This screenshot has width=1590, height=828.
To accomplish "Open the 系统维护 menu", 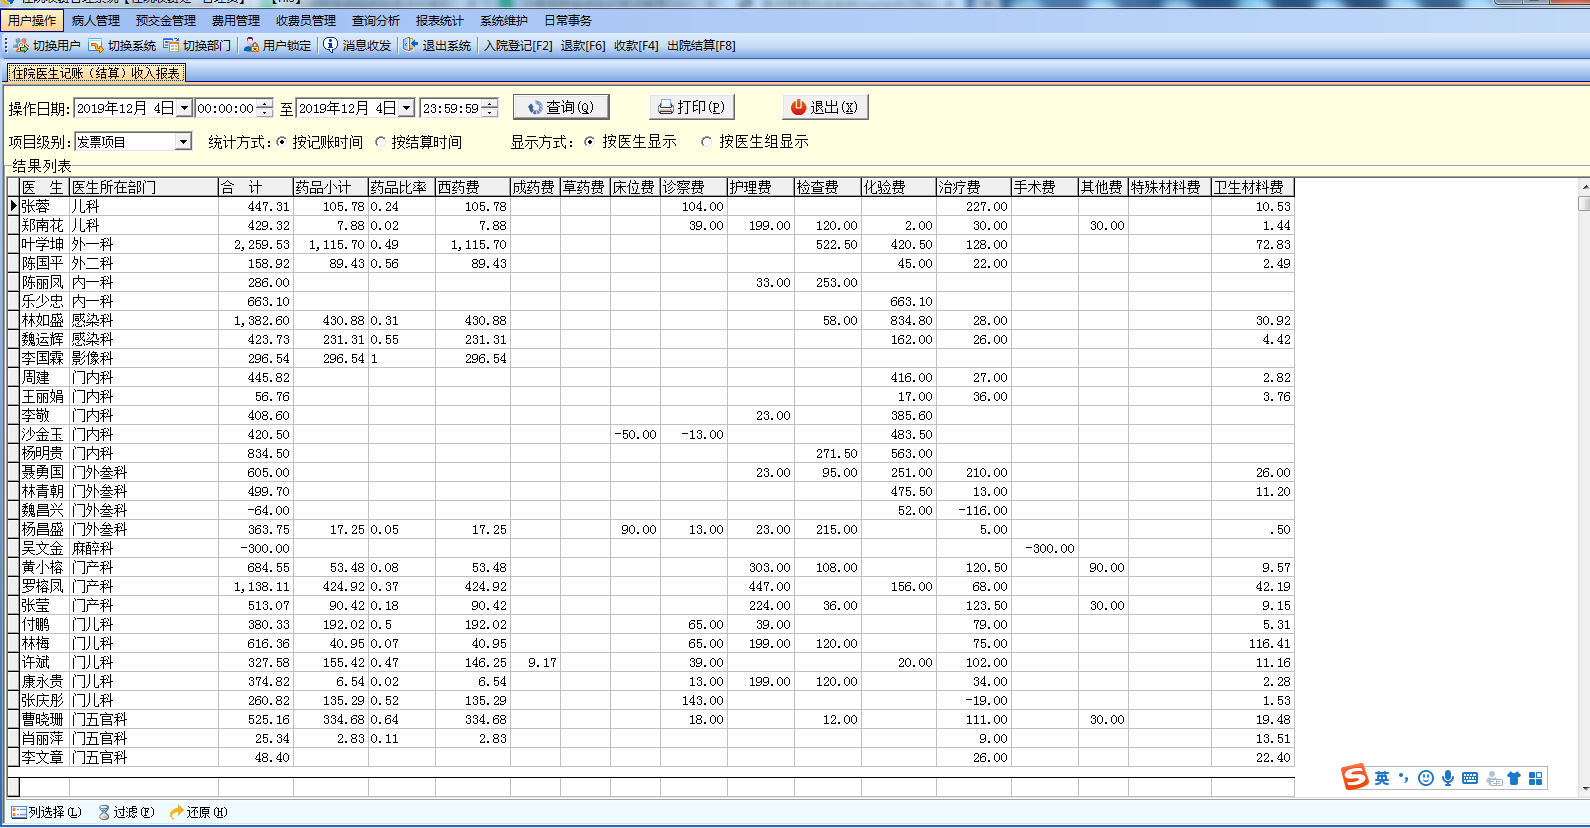I will (x=504, y=20).
